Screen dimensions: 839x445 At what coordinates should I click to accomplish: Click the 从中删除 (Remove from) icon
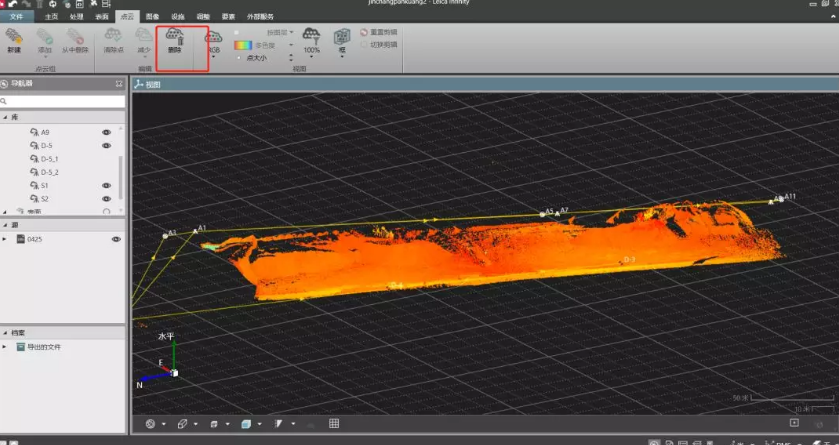tap(75, 37)
